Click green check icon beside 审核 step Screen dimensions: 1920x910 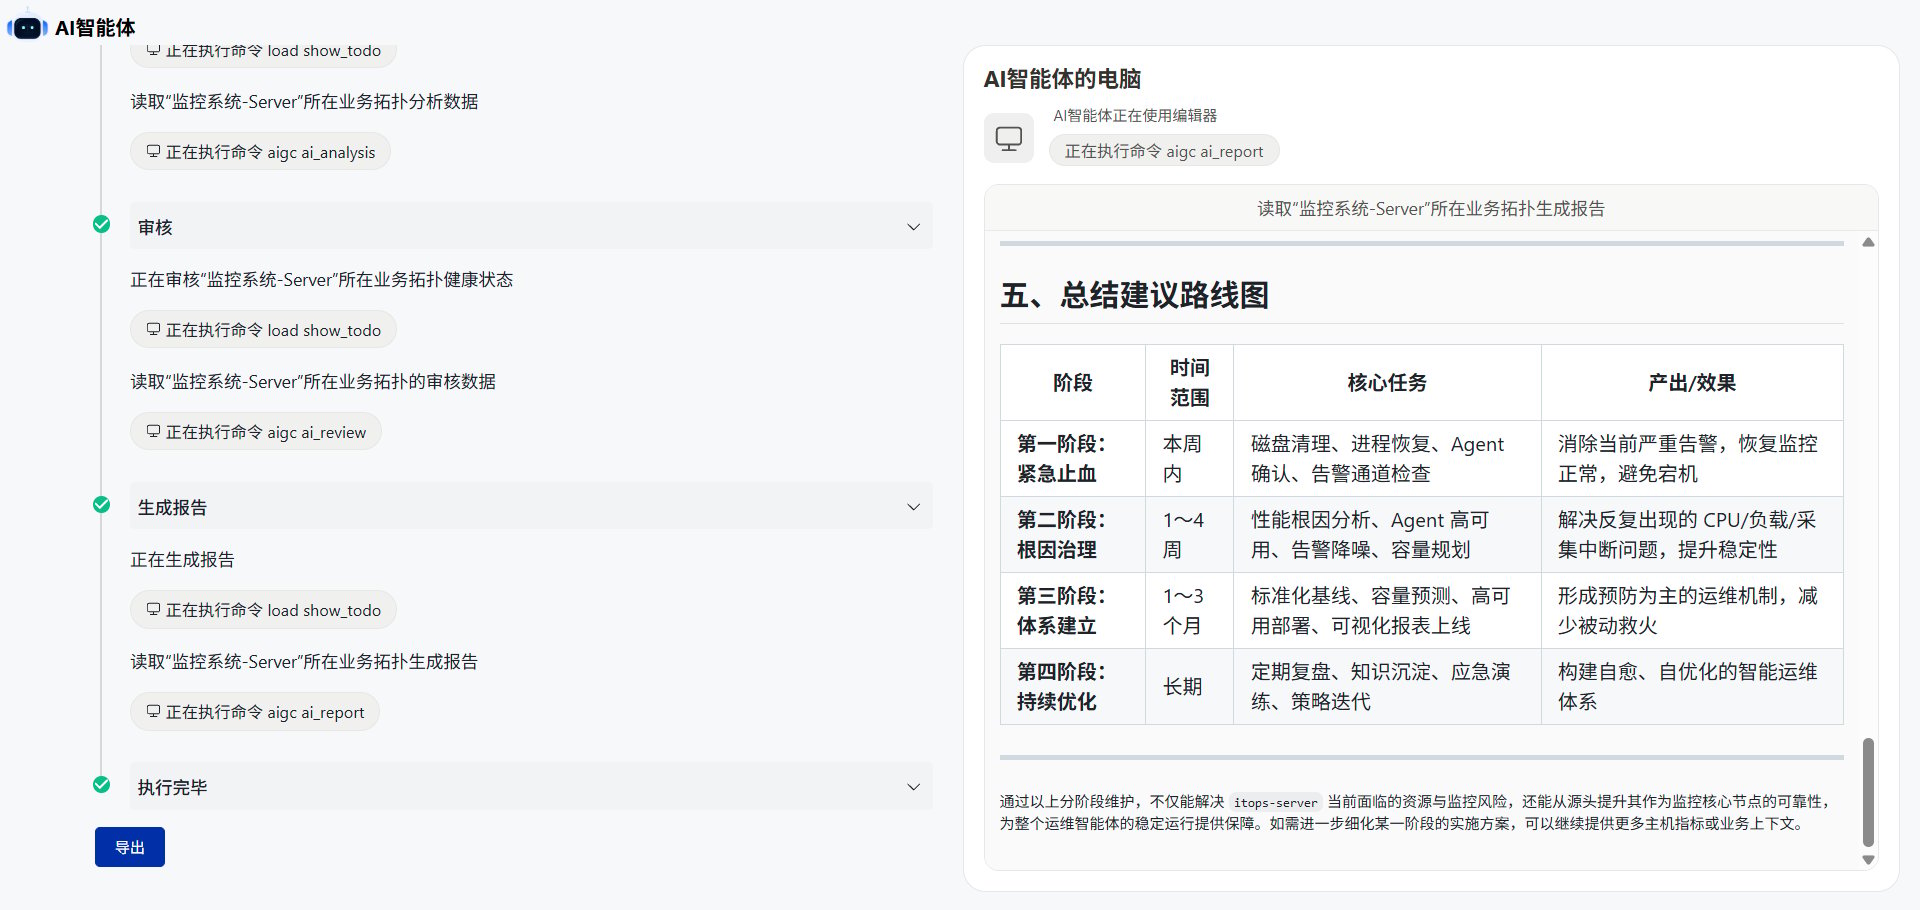(101, 224)
